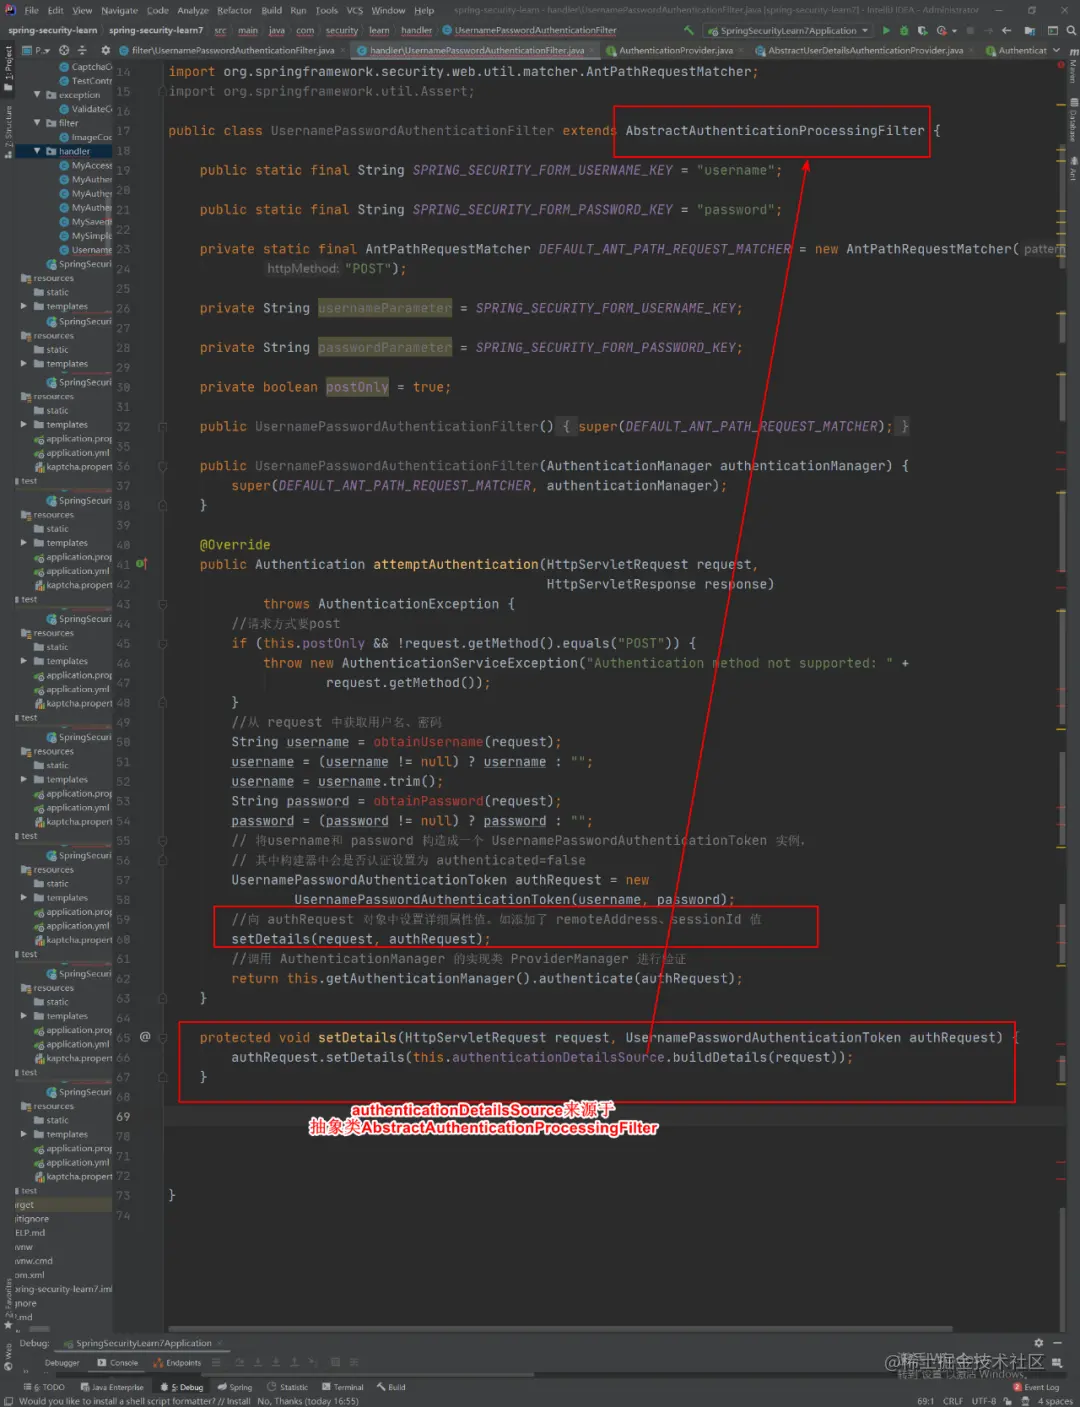
Task: Open the run configuration dropdown
Action: pos(788,31)
